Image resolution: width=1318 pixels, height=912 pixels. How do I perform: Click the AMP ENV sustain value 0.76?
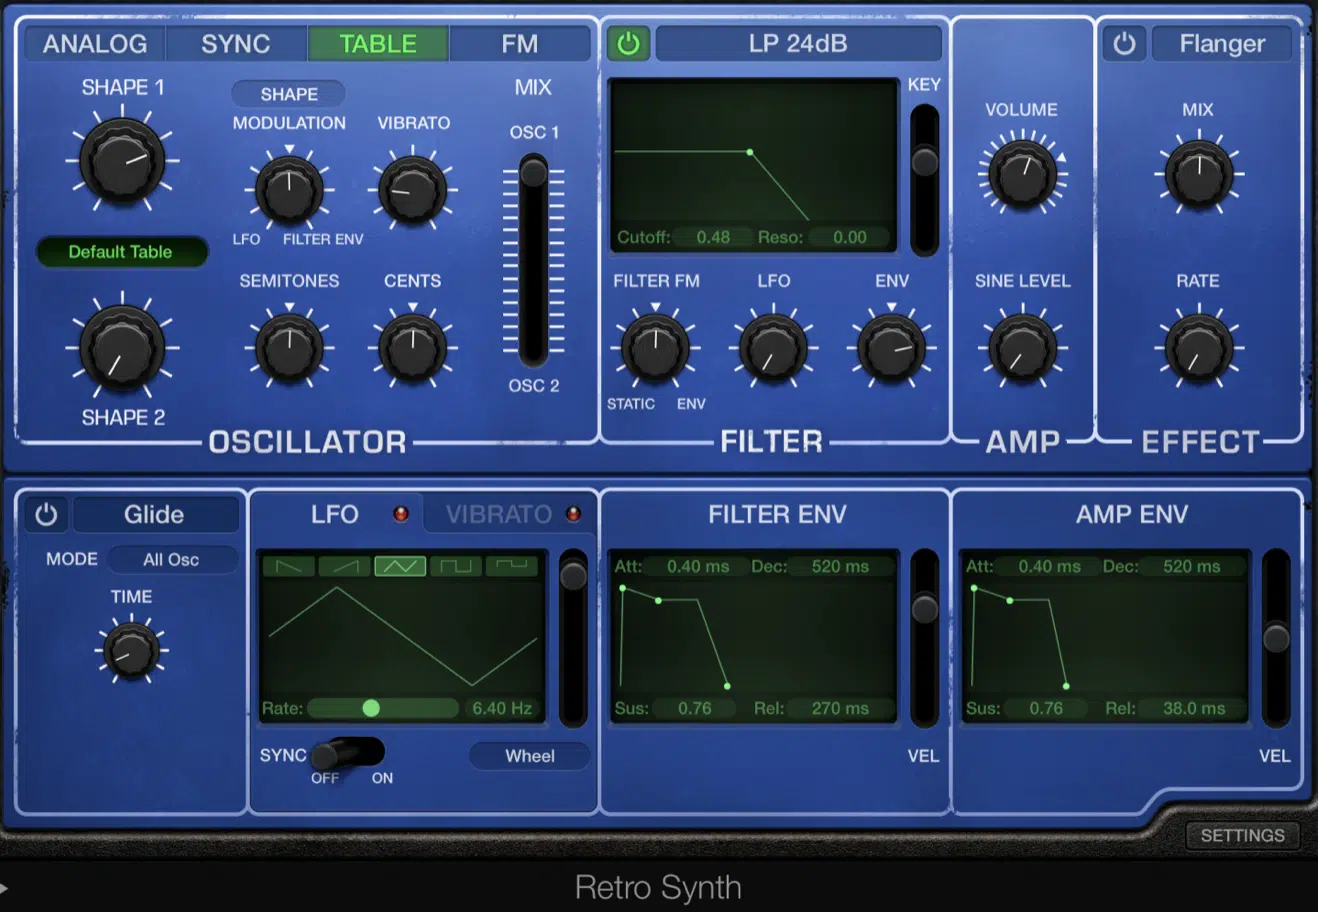[x=1046, y=708]
